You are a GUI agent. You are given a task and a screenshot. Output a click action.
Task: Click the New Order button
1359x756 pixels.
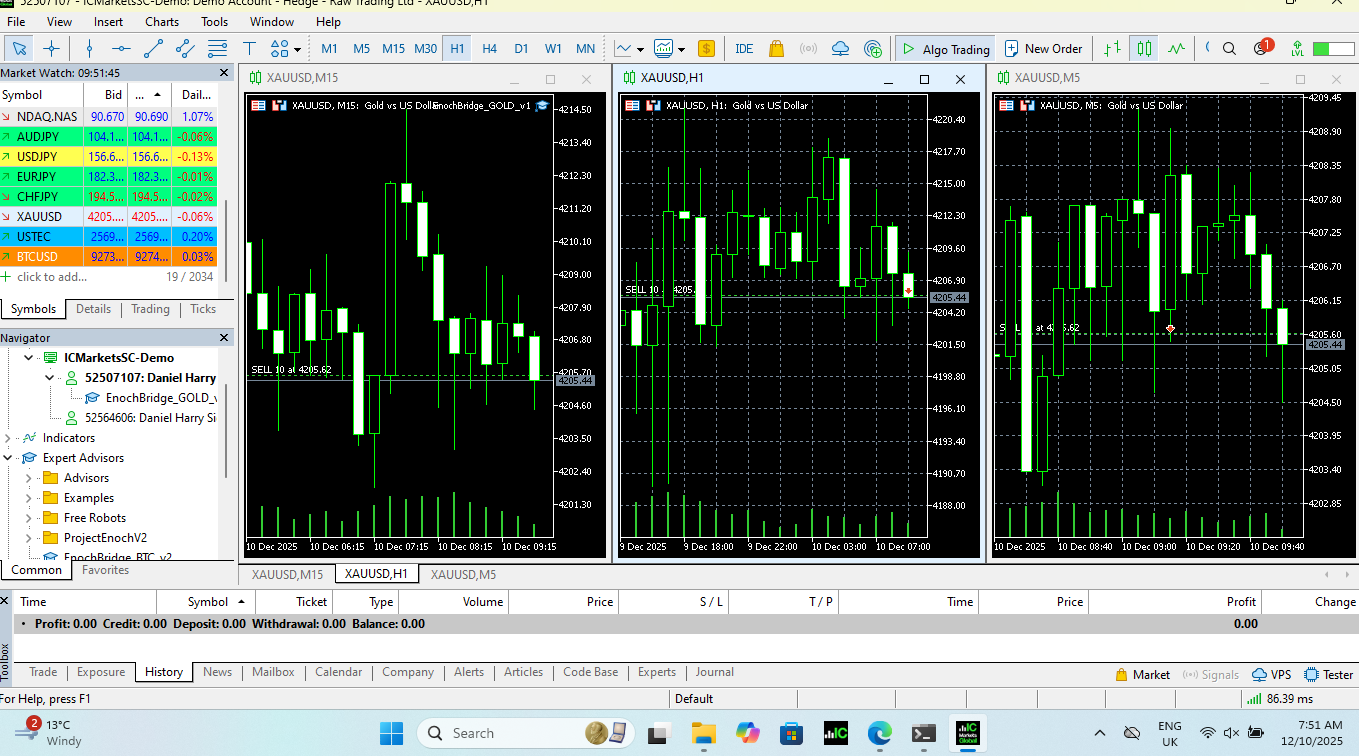[x=1043, y=48]
